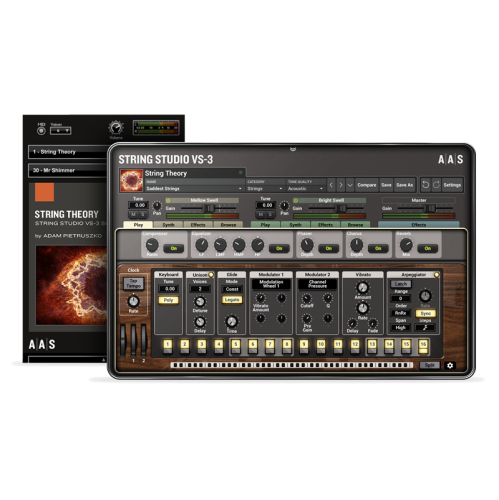Go to previous preset with left arrow

click(331, 185)
